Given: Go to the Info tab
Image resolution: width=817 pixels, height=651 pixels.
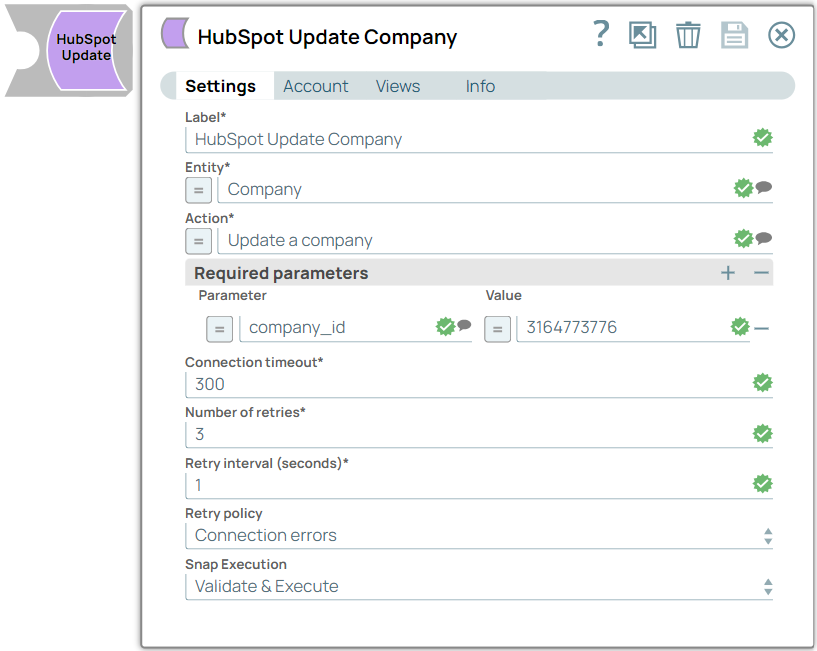Looking at the screenshot, I should [x=480, y=86].
